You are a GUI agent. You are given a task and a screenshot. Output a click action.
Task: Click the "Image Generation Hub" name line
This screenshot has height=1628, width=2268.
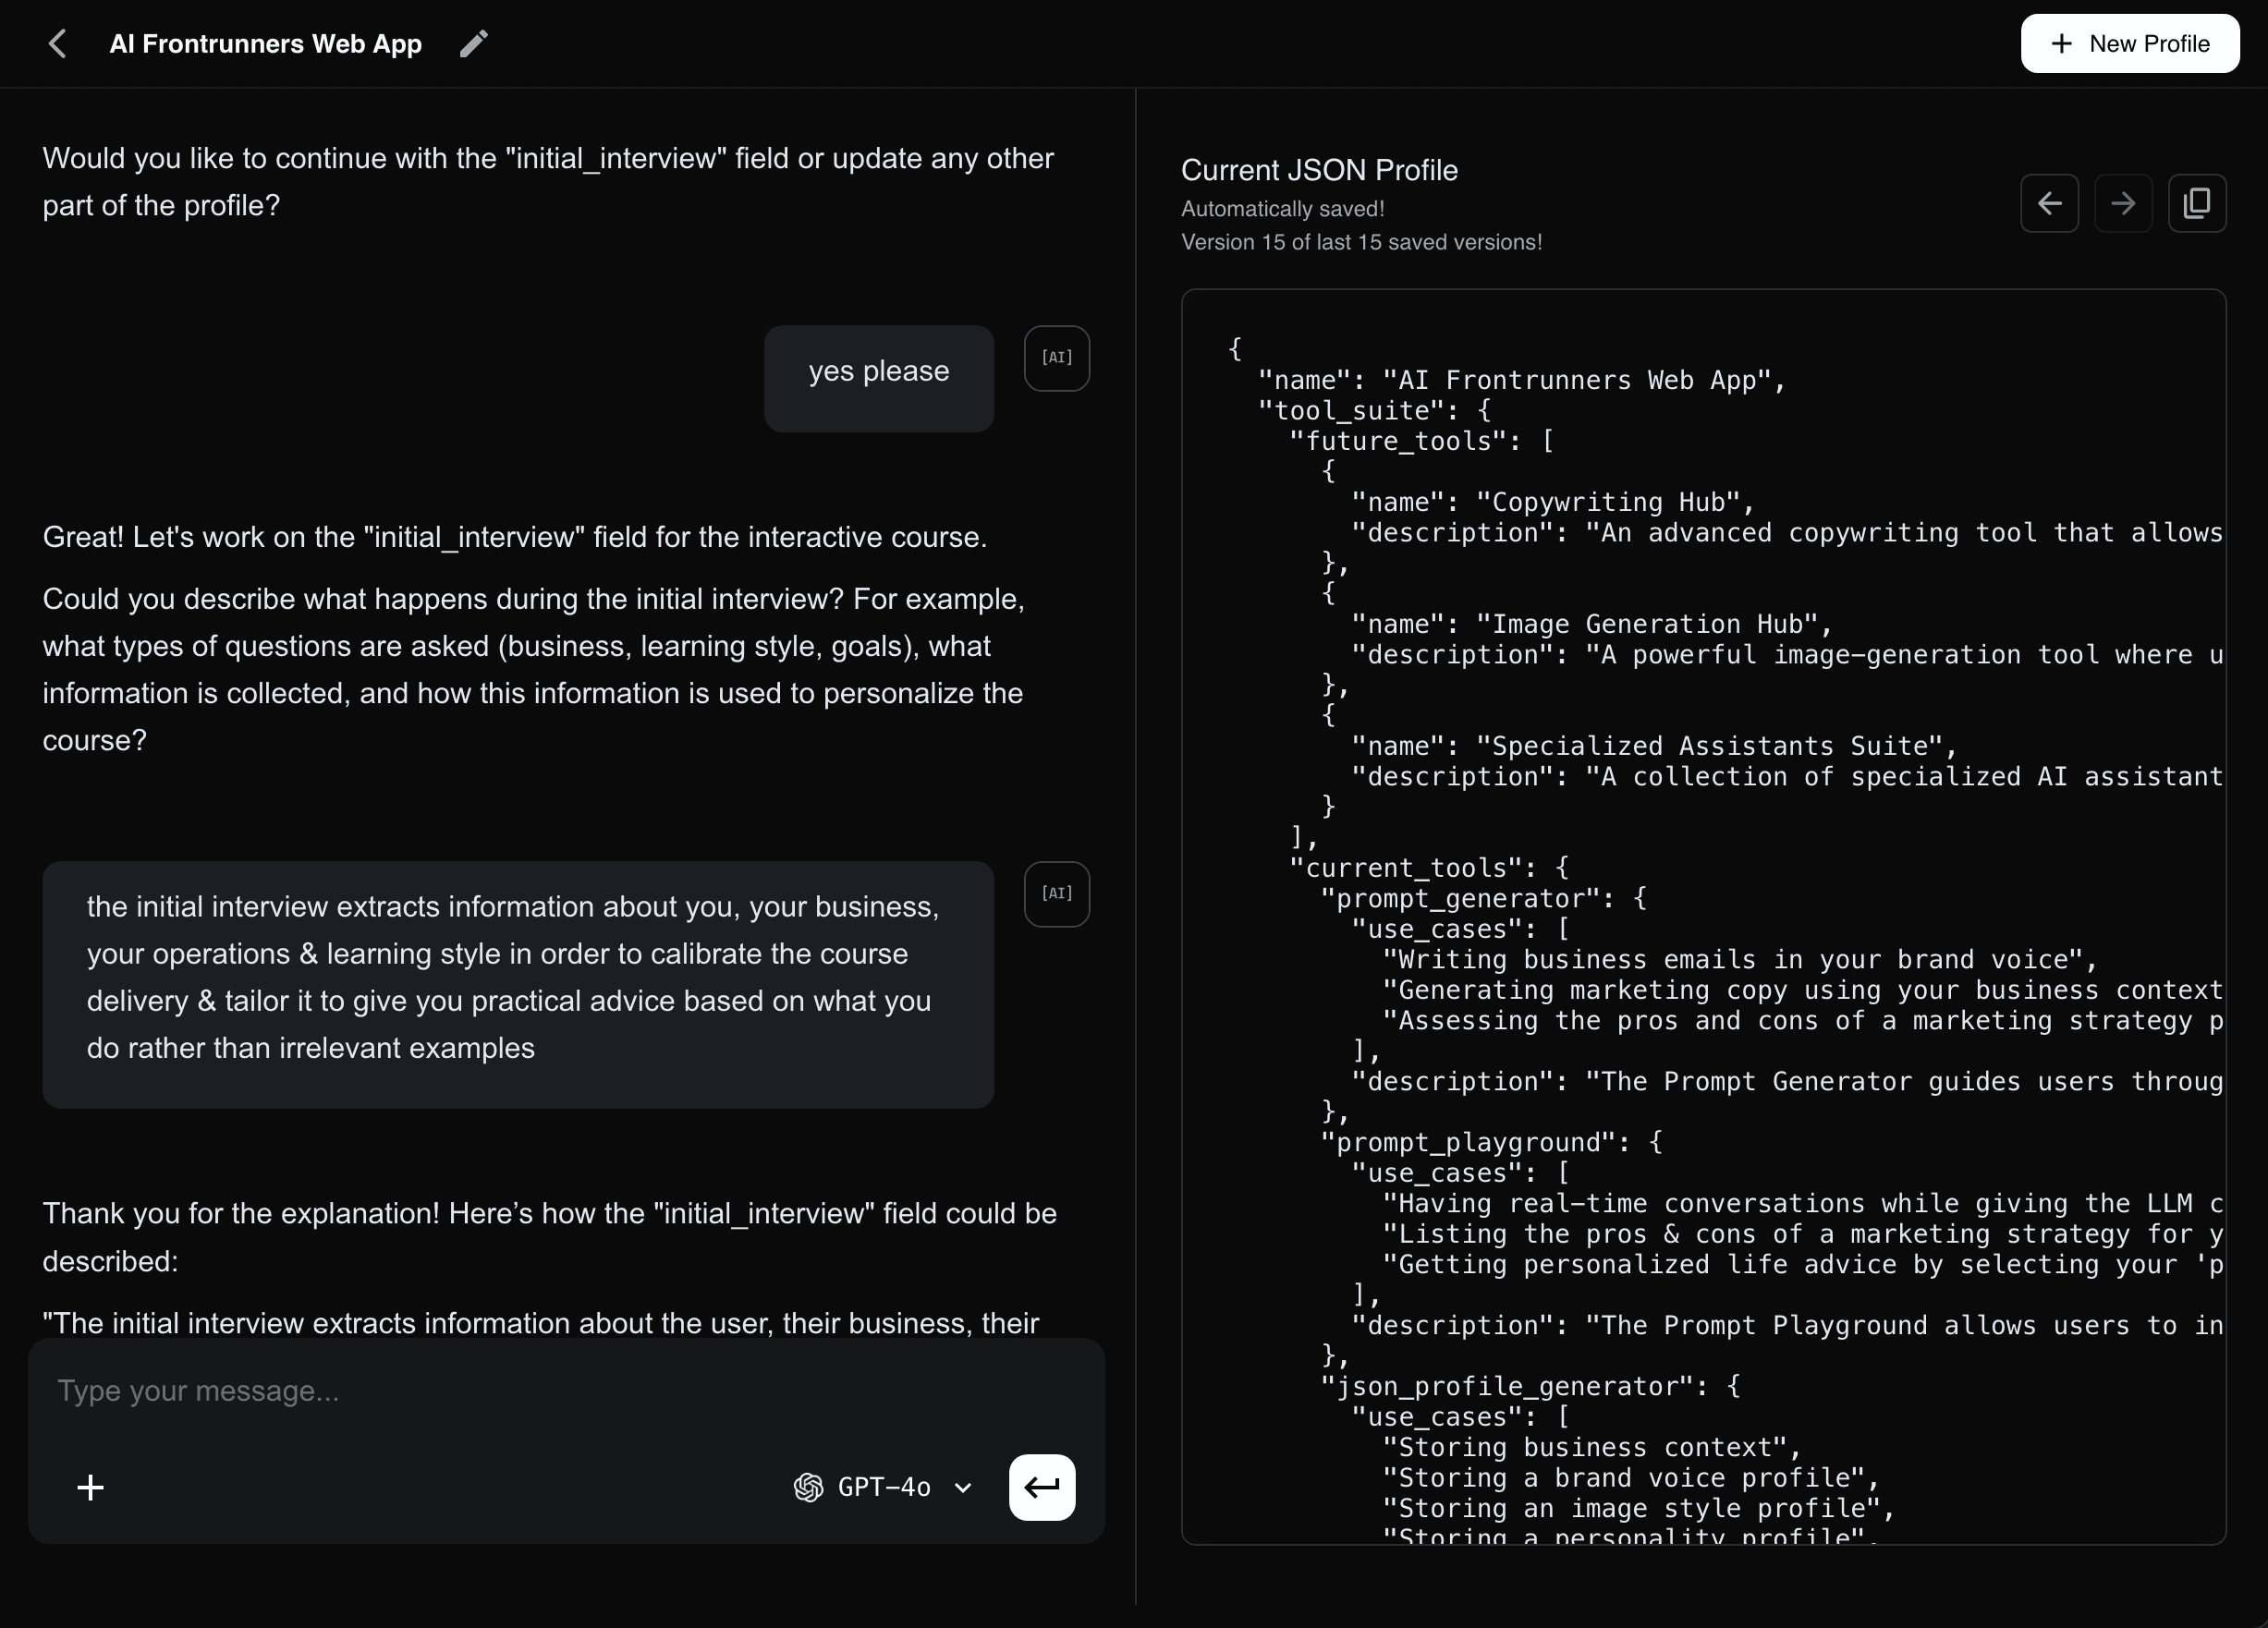(1591, 624)
